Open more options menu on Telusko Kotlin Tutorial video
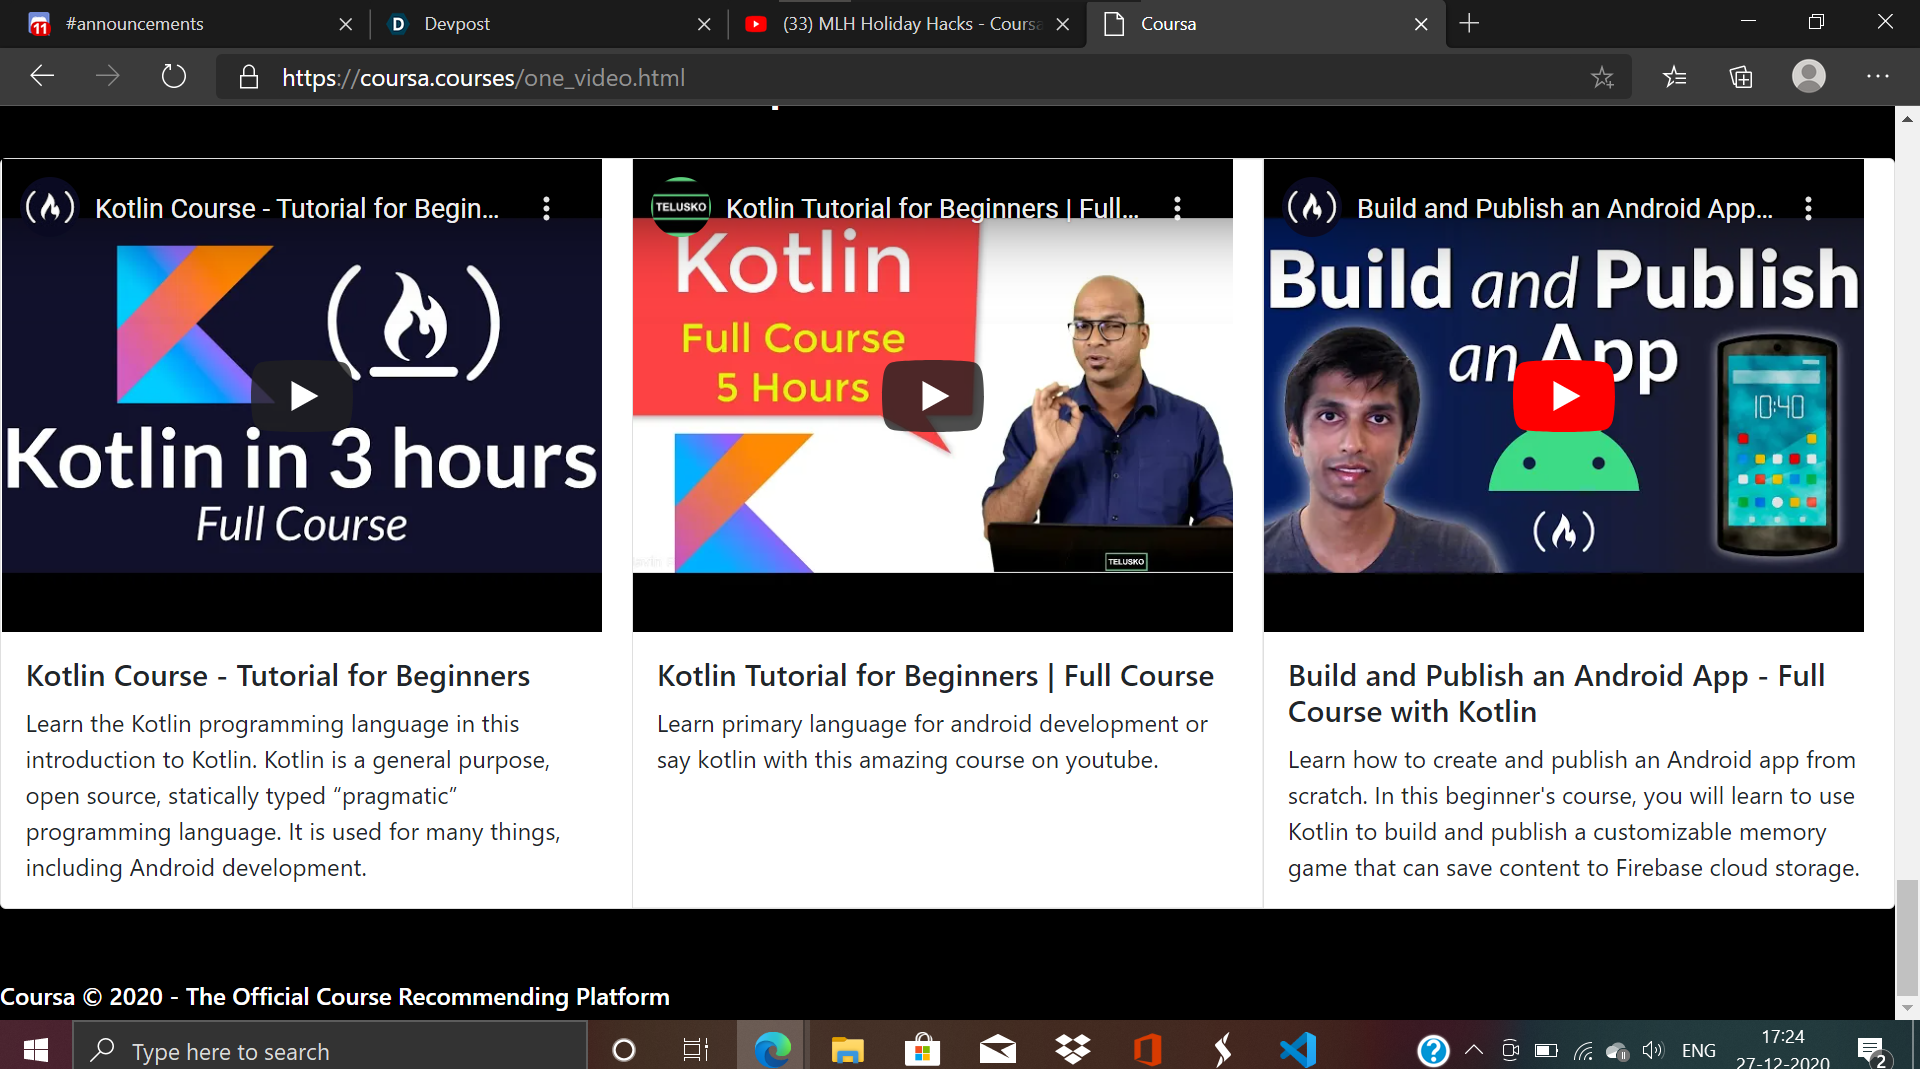Image resolution: width=1920 pixels, height=1069 pixels. (x=1177, y=208)
